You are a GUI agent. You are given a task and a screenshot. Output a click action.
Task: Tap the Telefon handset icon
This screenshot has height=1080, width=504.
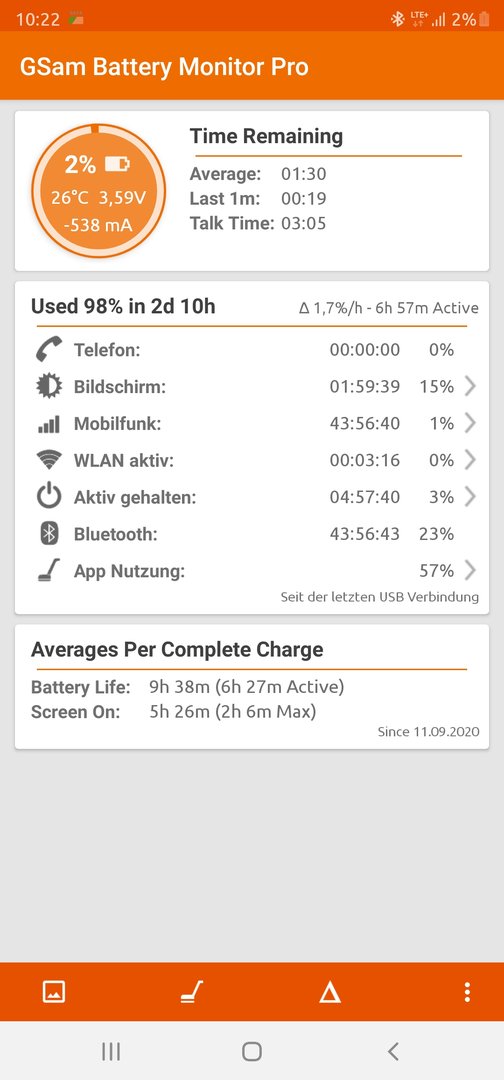coord(49,349)
